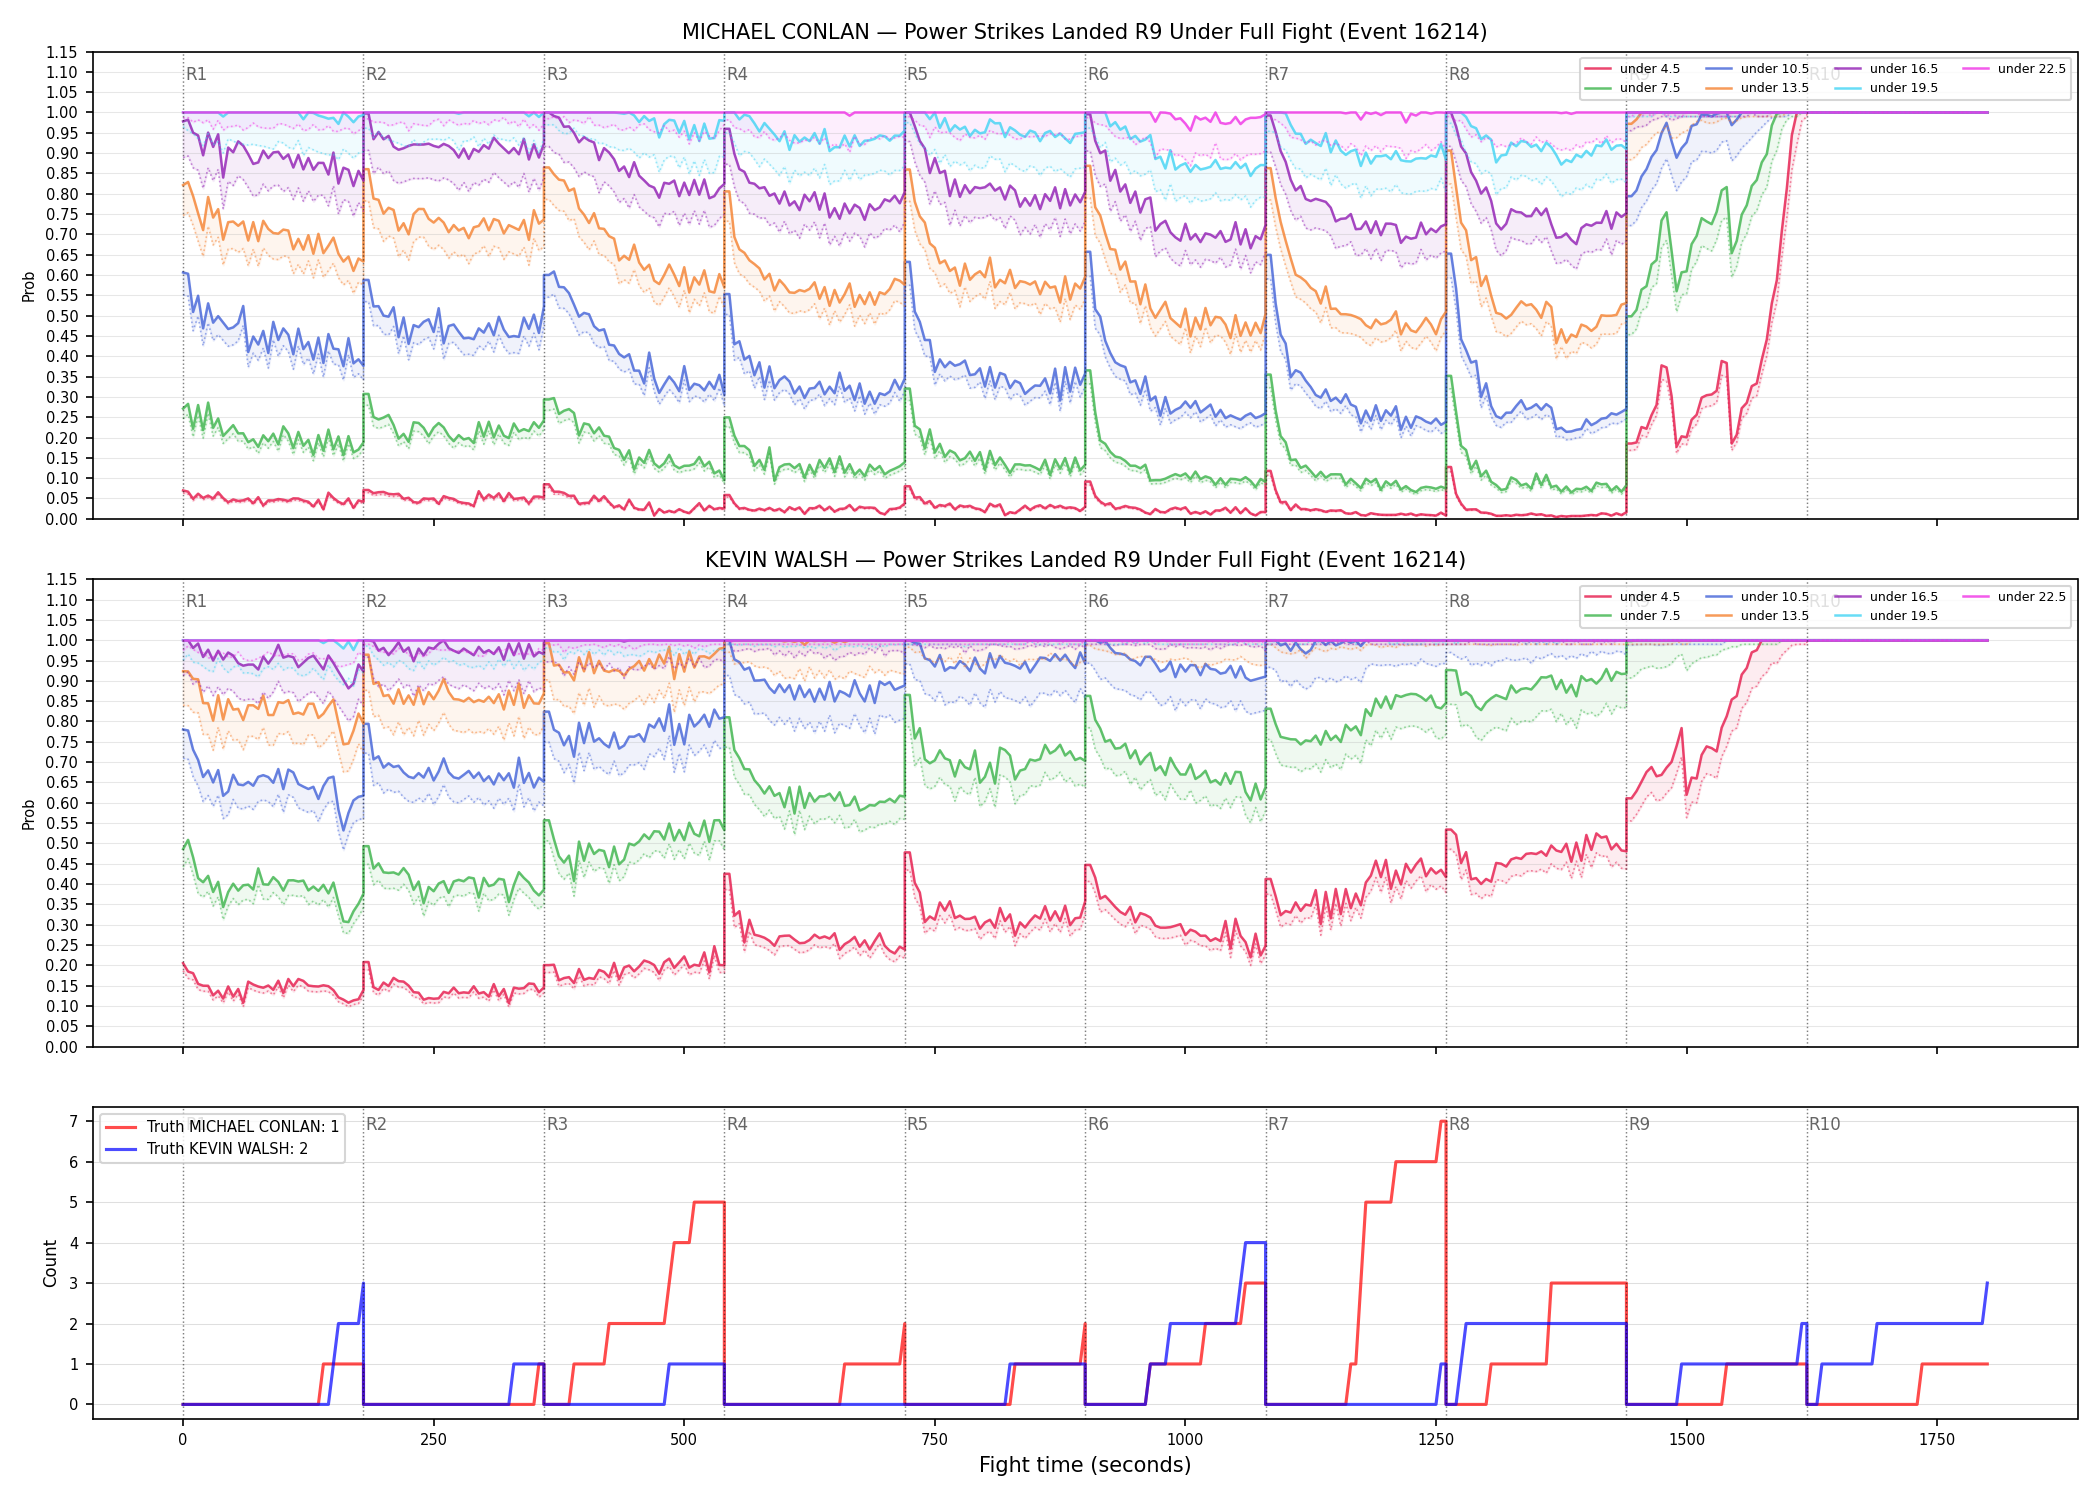Screen dimensions: 2100x1500
Task: Click the MICHAEL CONLAN chart title
Action: (1085, 32)
